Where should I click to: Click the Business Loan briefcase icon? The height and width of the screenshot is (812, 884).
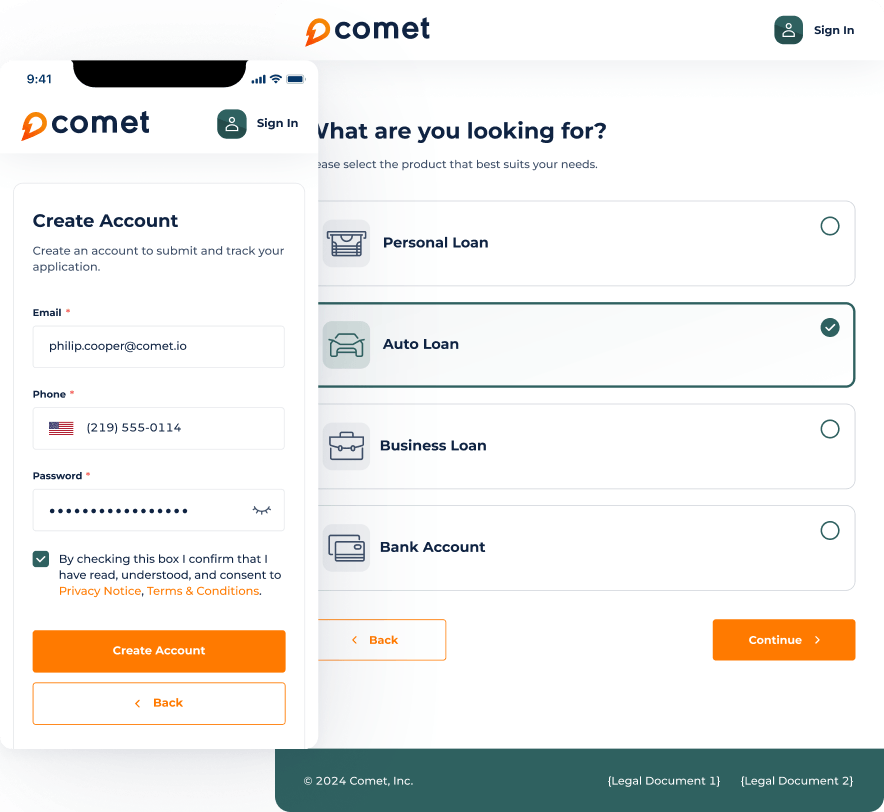(x=346, y=446)
